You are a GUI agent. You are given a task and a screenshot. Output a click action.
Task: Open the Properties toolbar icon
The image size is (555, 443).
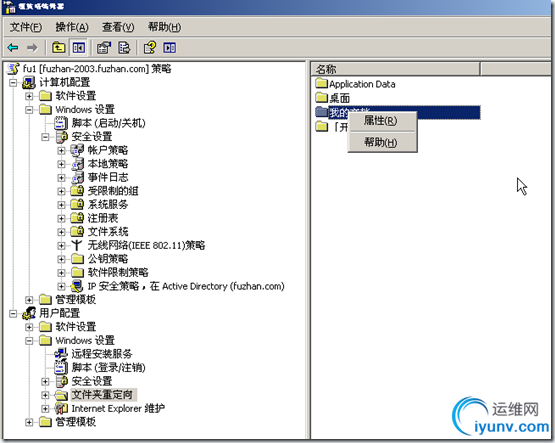tap(104, 47)
